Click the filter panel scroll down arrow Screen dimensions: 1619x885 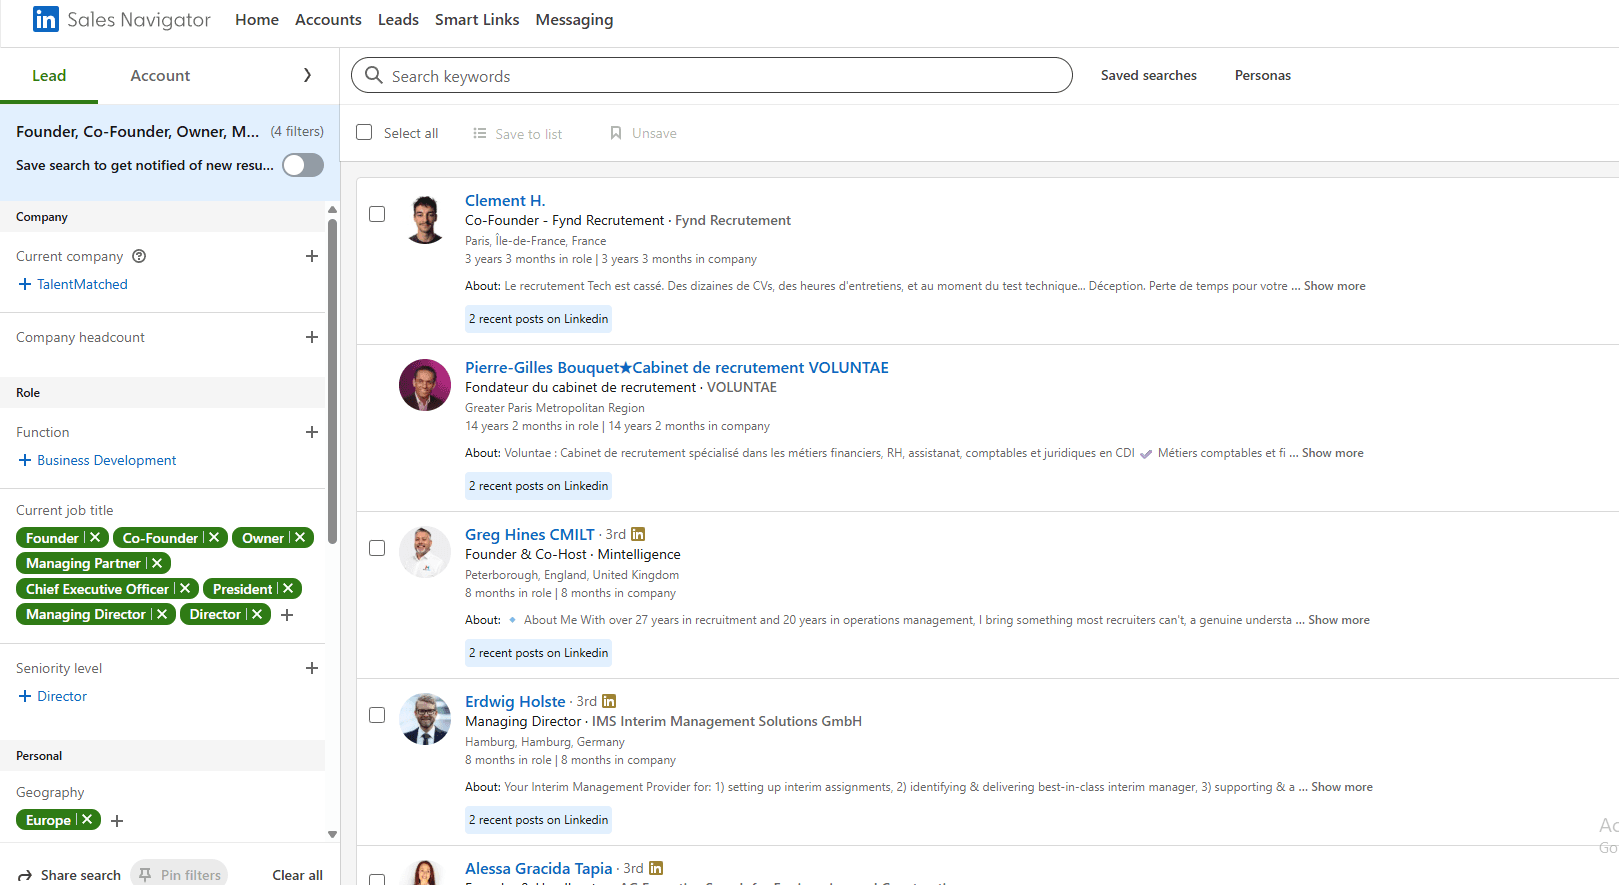332,834
